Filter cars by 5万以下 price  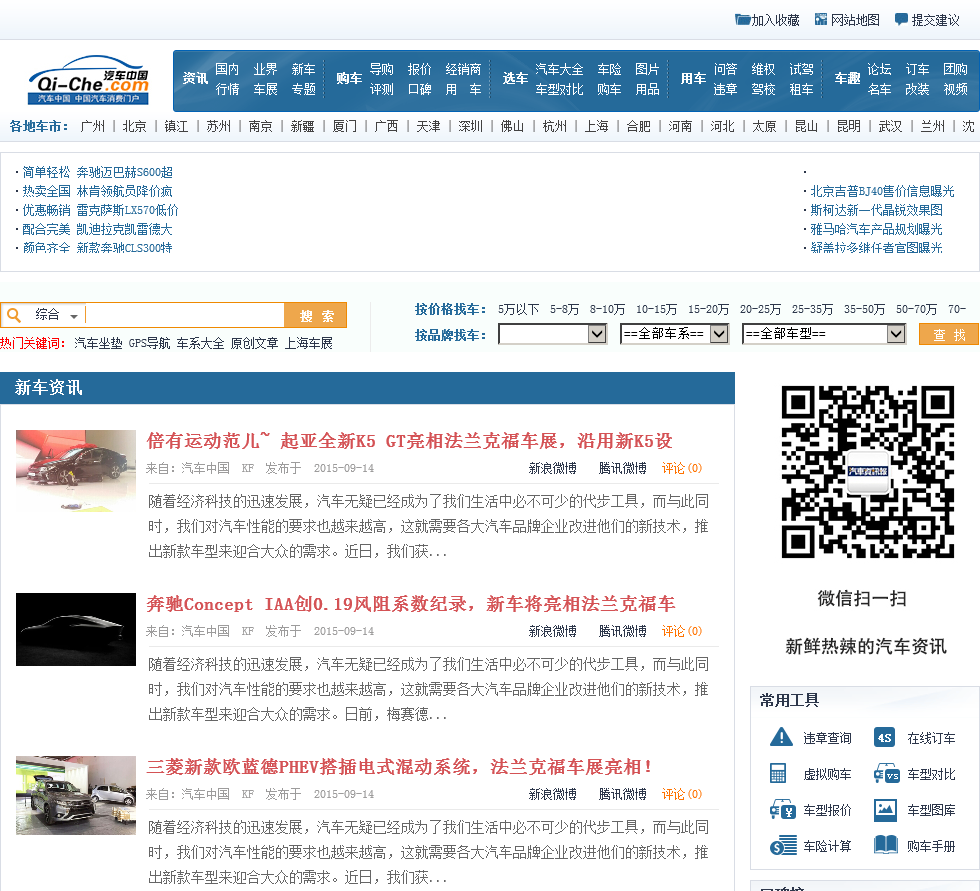pos(518,309)
